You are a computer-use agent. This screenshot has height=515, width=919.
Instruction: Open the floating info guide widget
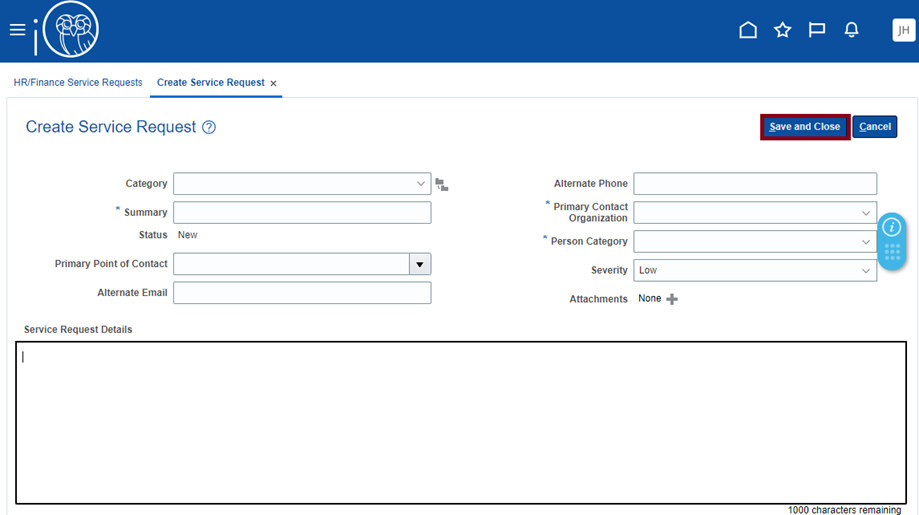pos(892,227)
